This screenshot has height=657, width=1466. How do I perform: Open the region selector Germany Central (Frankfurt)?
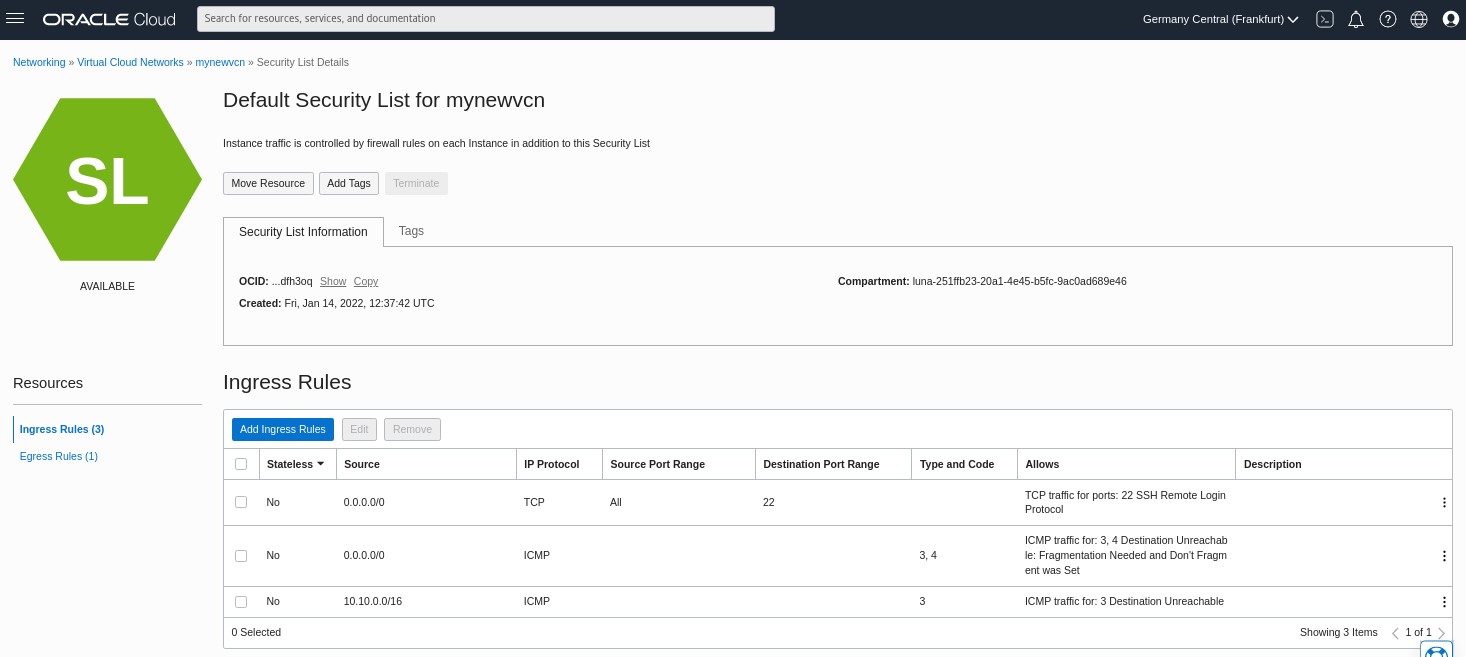(1220, 19)
